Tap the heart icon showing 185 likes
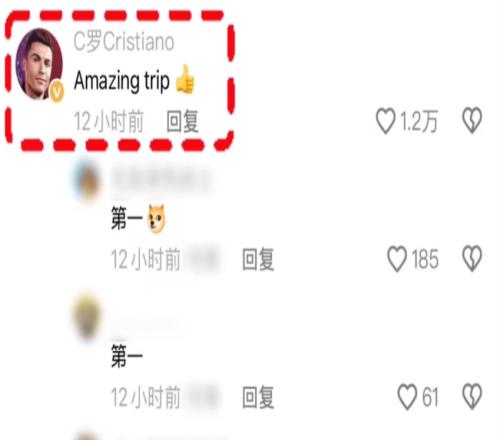This screenshot has height=440, width=500. [x=397, y=259]
